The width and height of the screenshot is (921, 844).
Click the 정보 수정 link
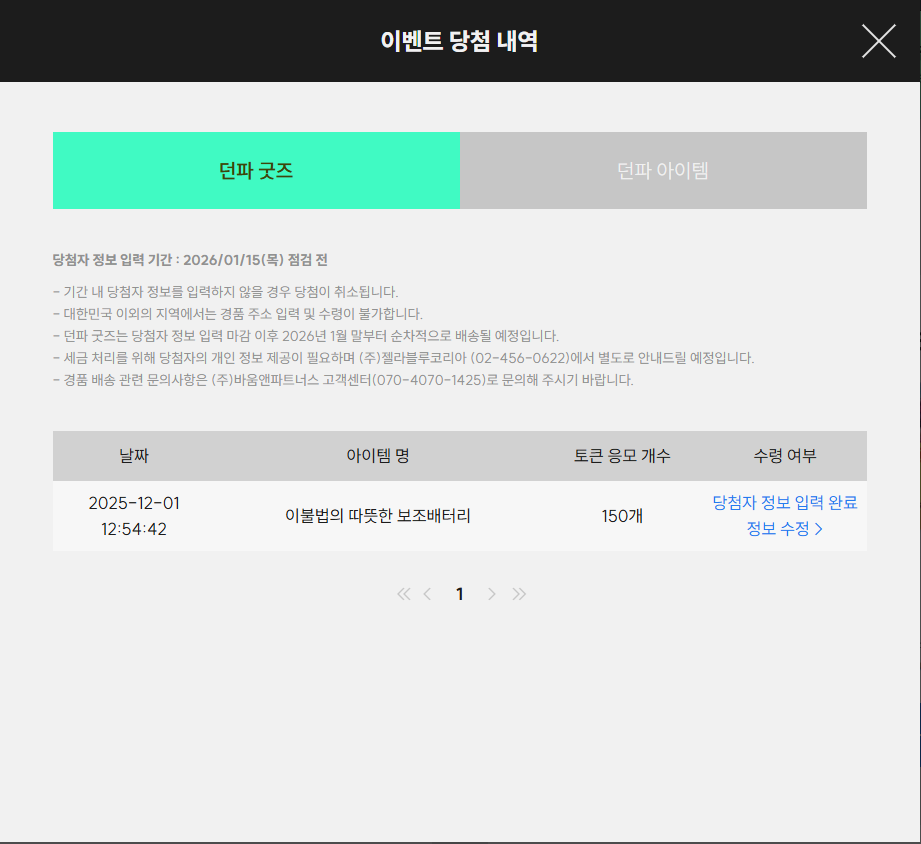tap(784, 529)
